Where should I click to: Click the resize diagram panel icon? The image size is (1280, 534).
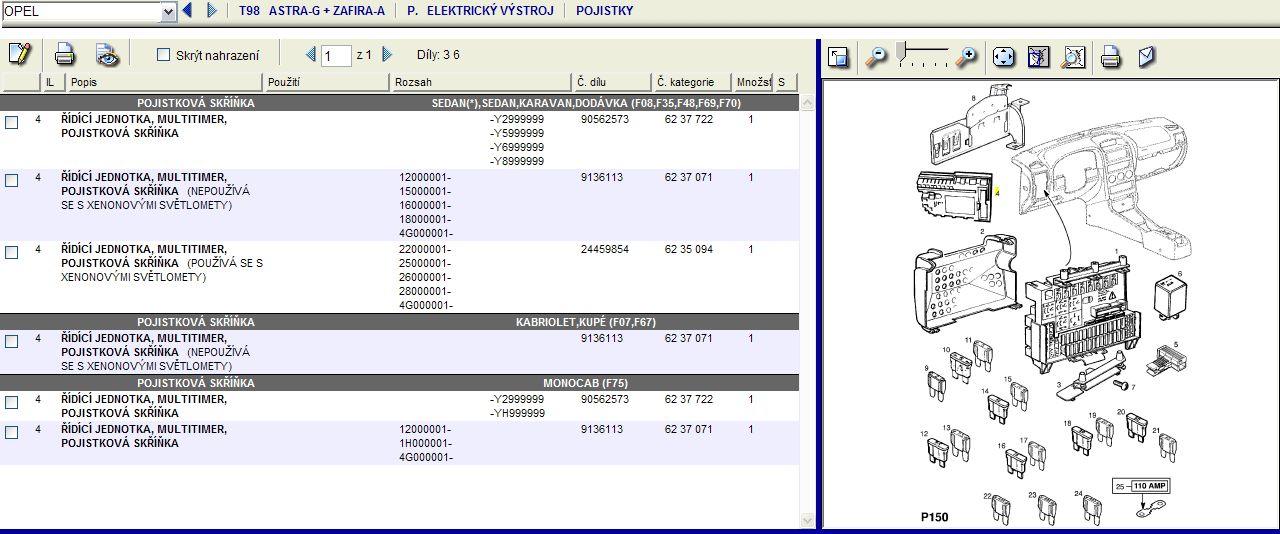839,57
